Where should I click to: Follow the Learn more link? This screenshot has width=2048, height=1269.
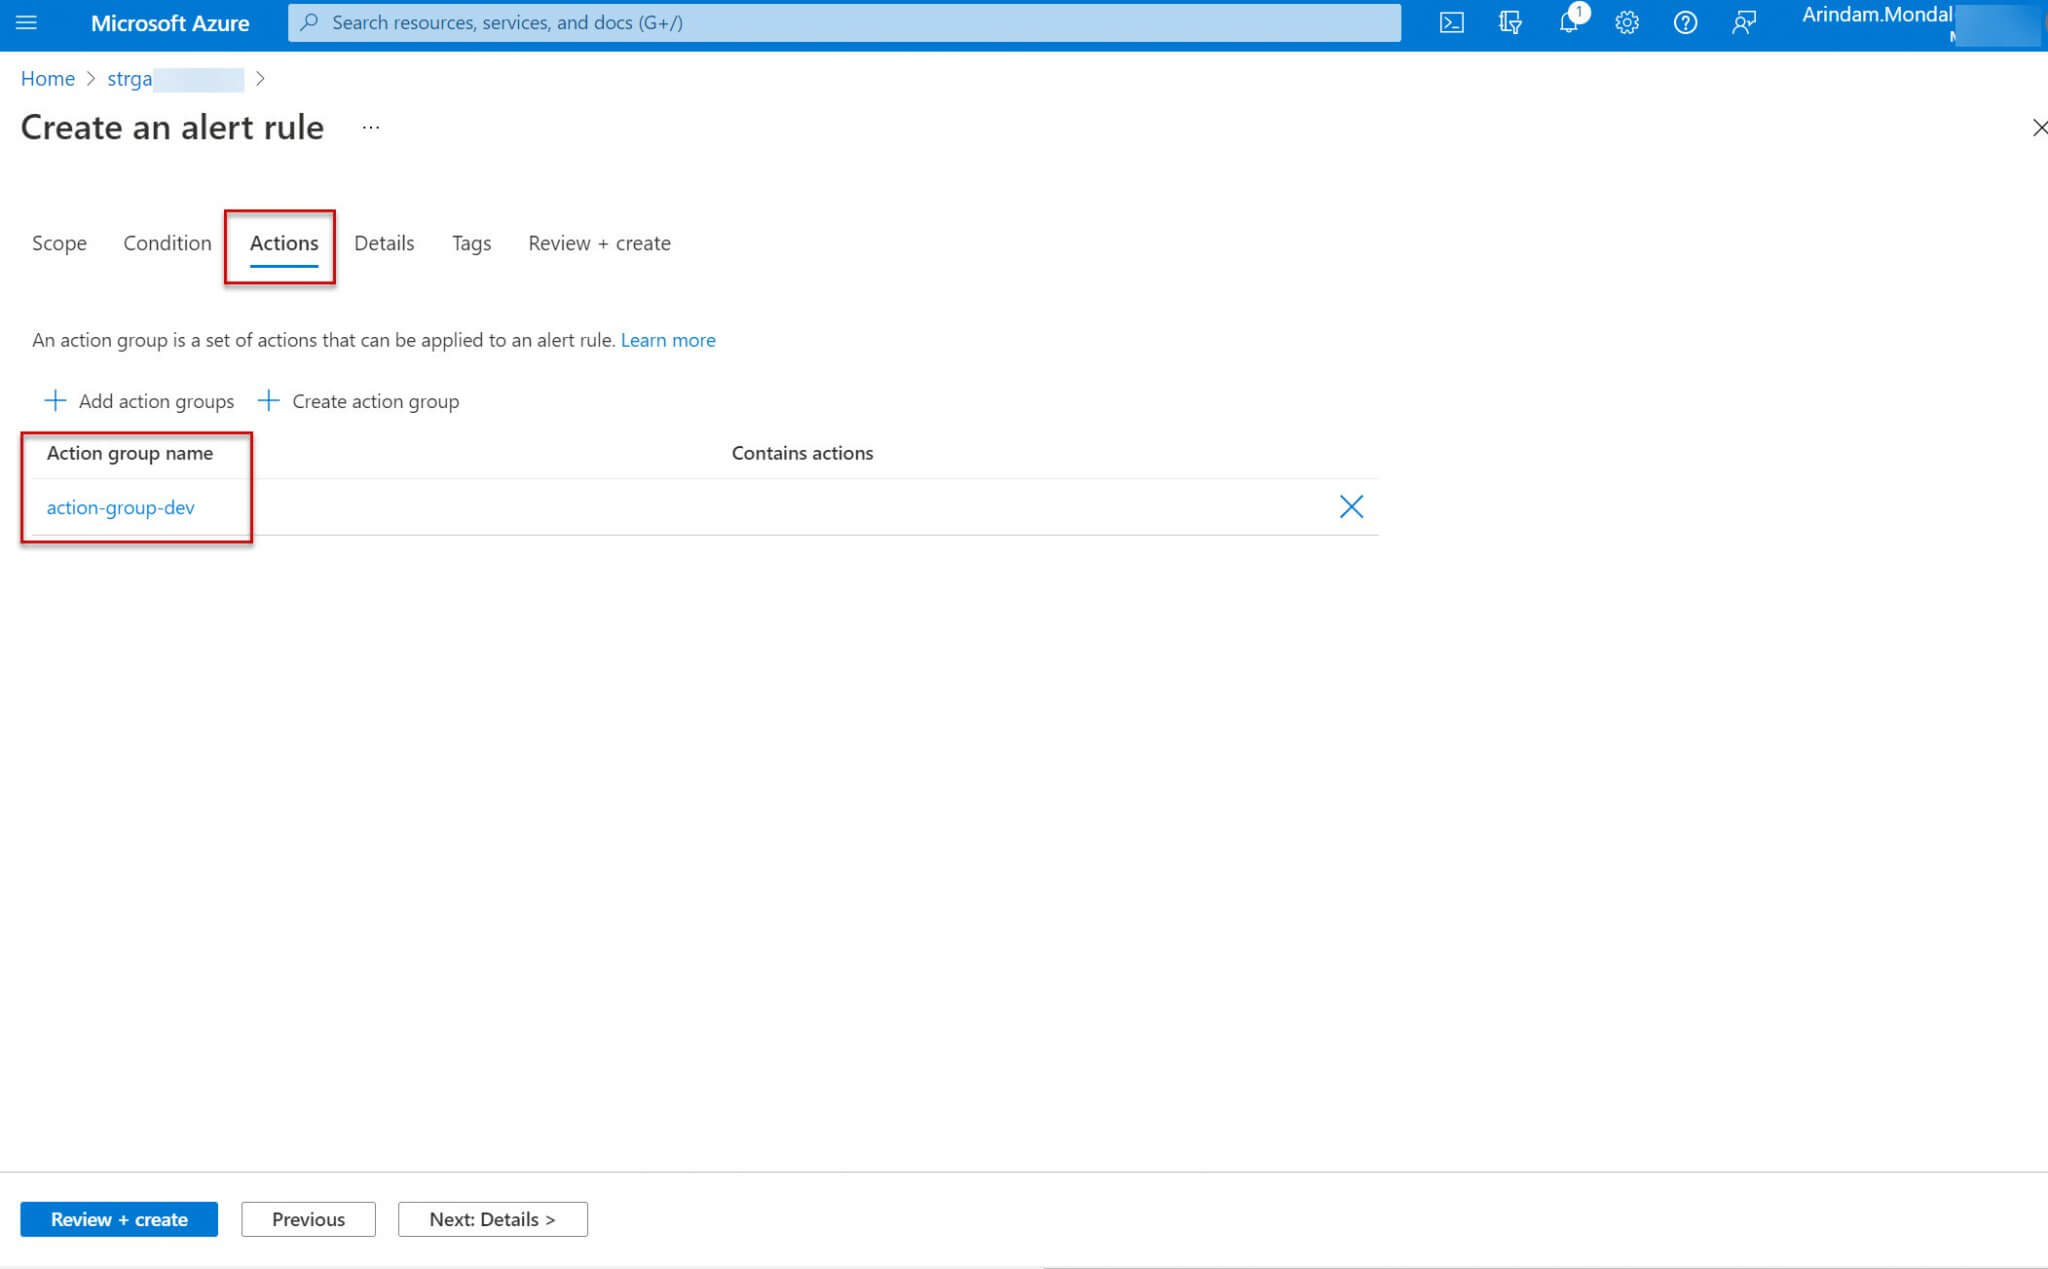pyautogui.click(x=668, y=340)
